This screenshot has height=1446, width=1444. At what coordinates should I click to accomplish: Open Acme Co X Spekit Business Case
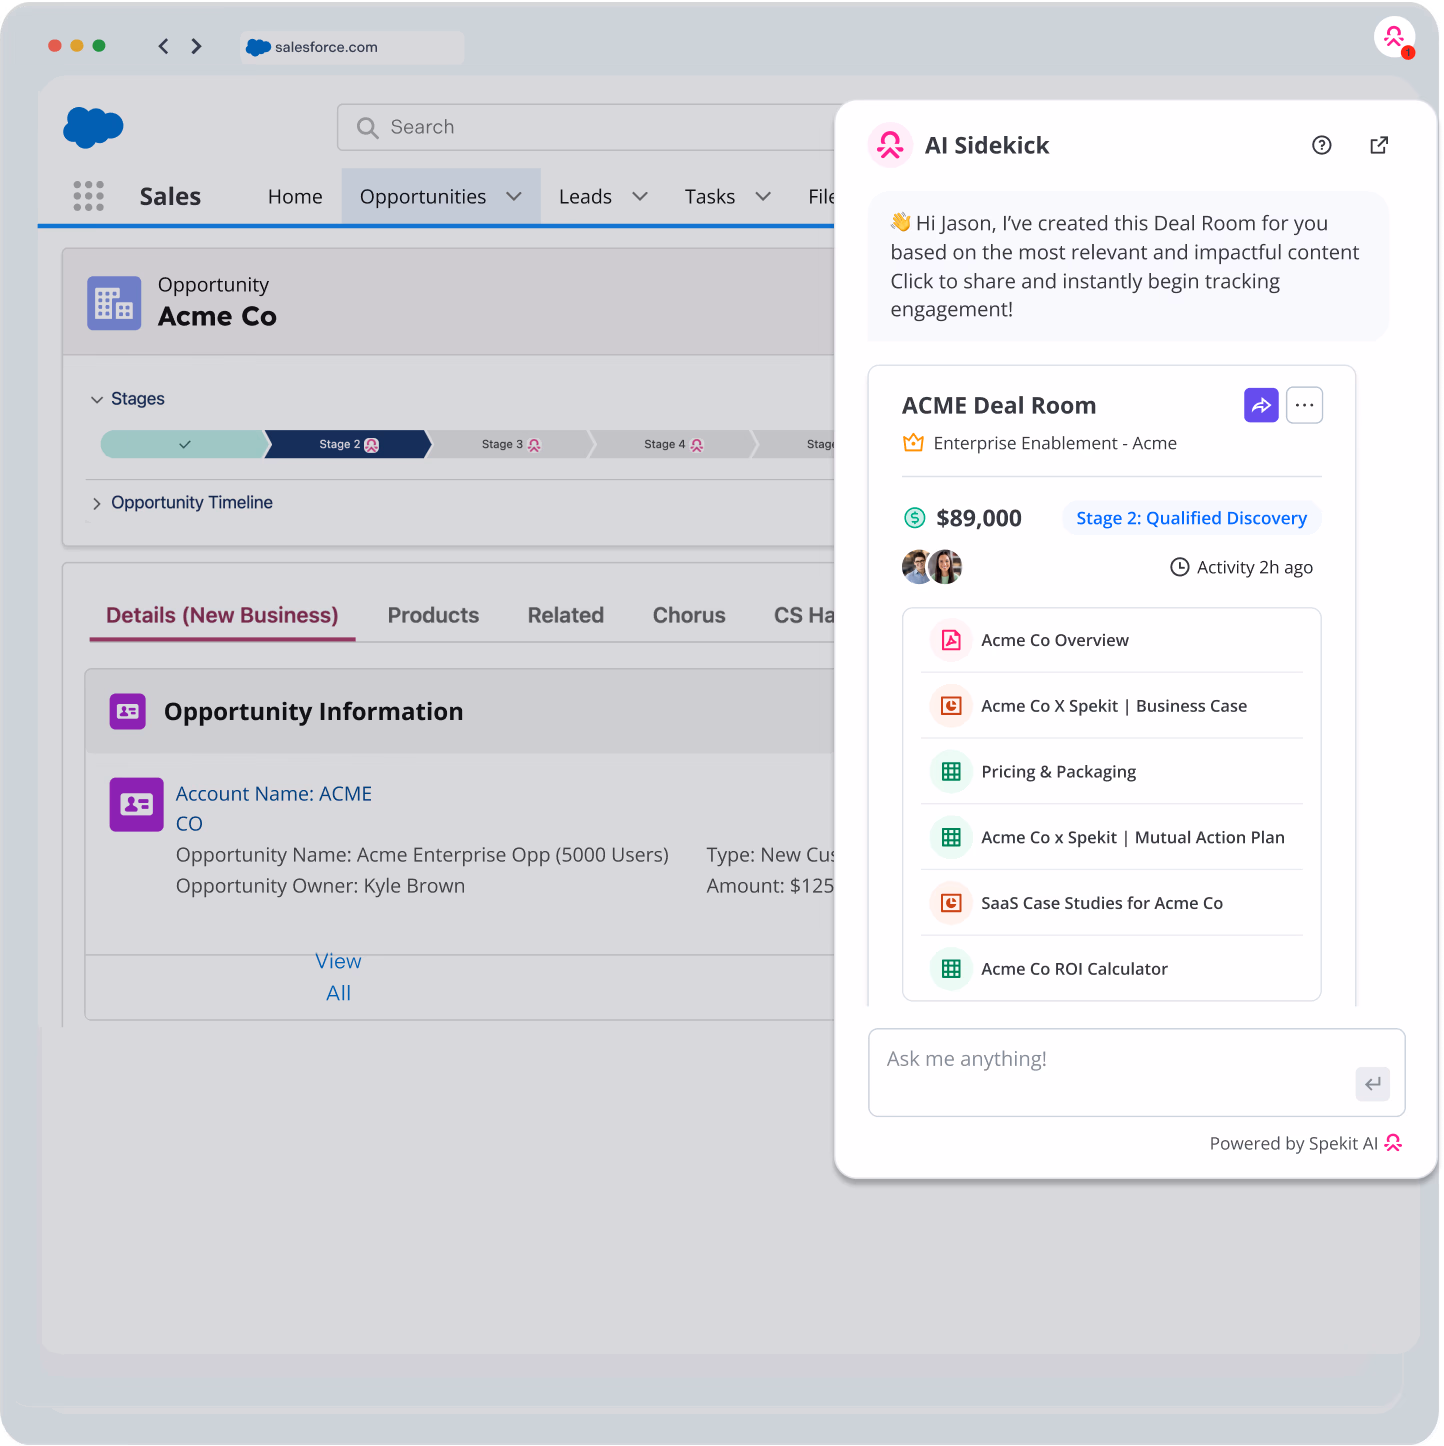click(1112, 706)
